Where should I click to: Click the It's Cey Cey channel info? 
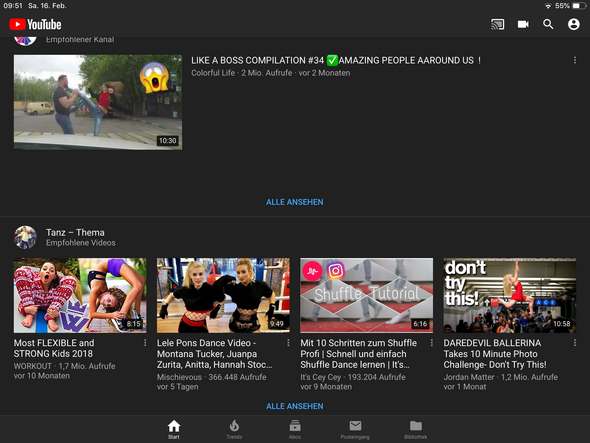point(353,382)
